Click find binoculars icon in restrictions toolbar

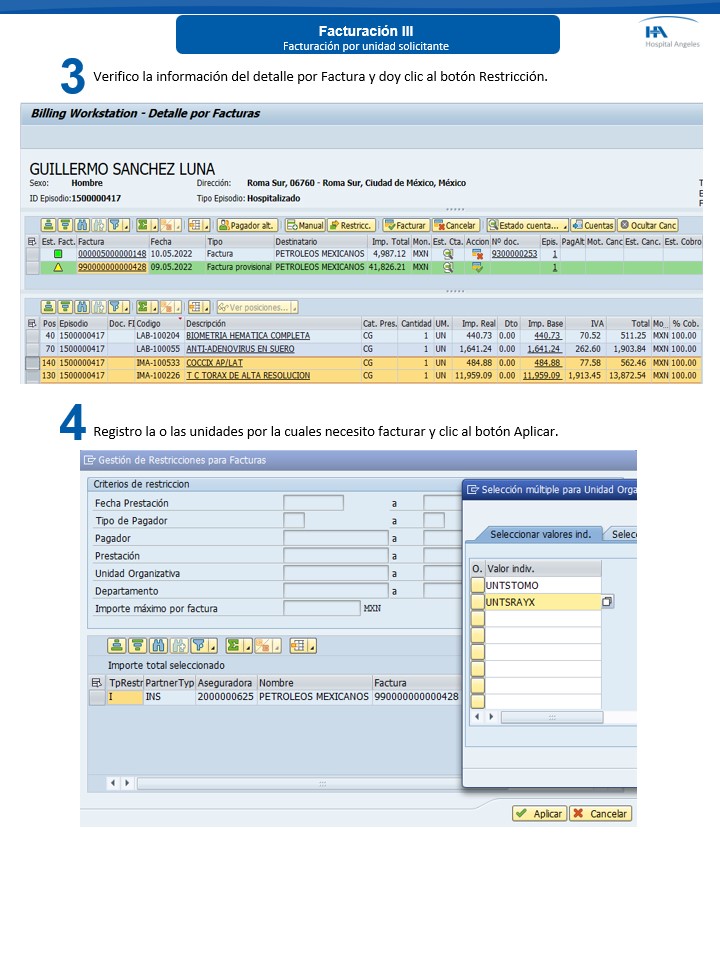point(156,646)
